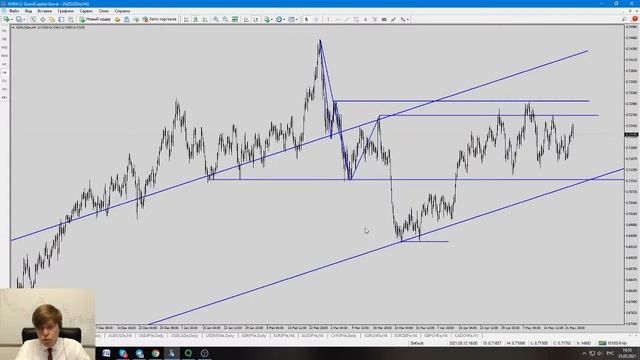Viewport: 640px width, 360px height.
Task: Switch to the CADCHFe,H1 chart tab
Action: pos(466,336)
